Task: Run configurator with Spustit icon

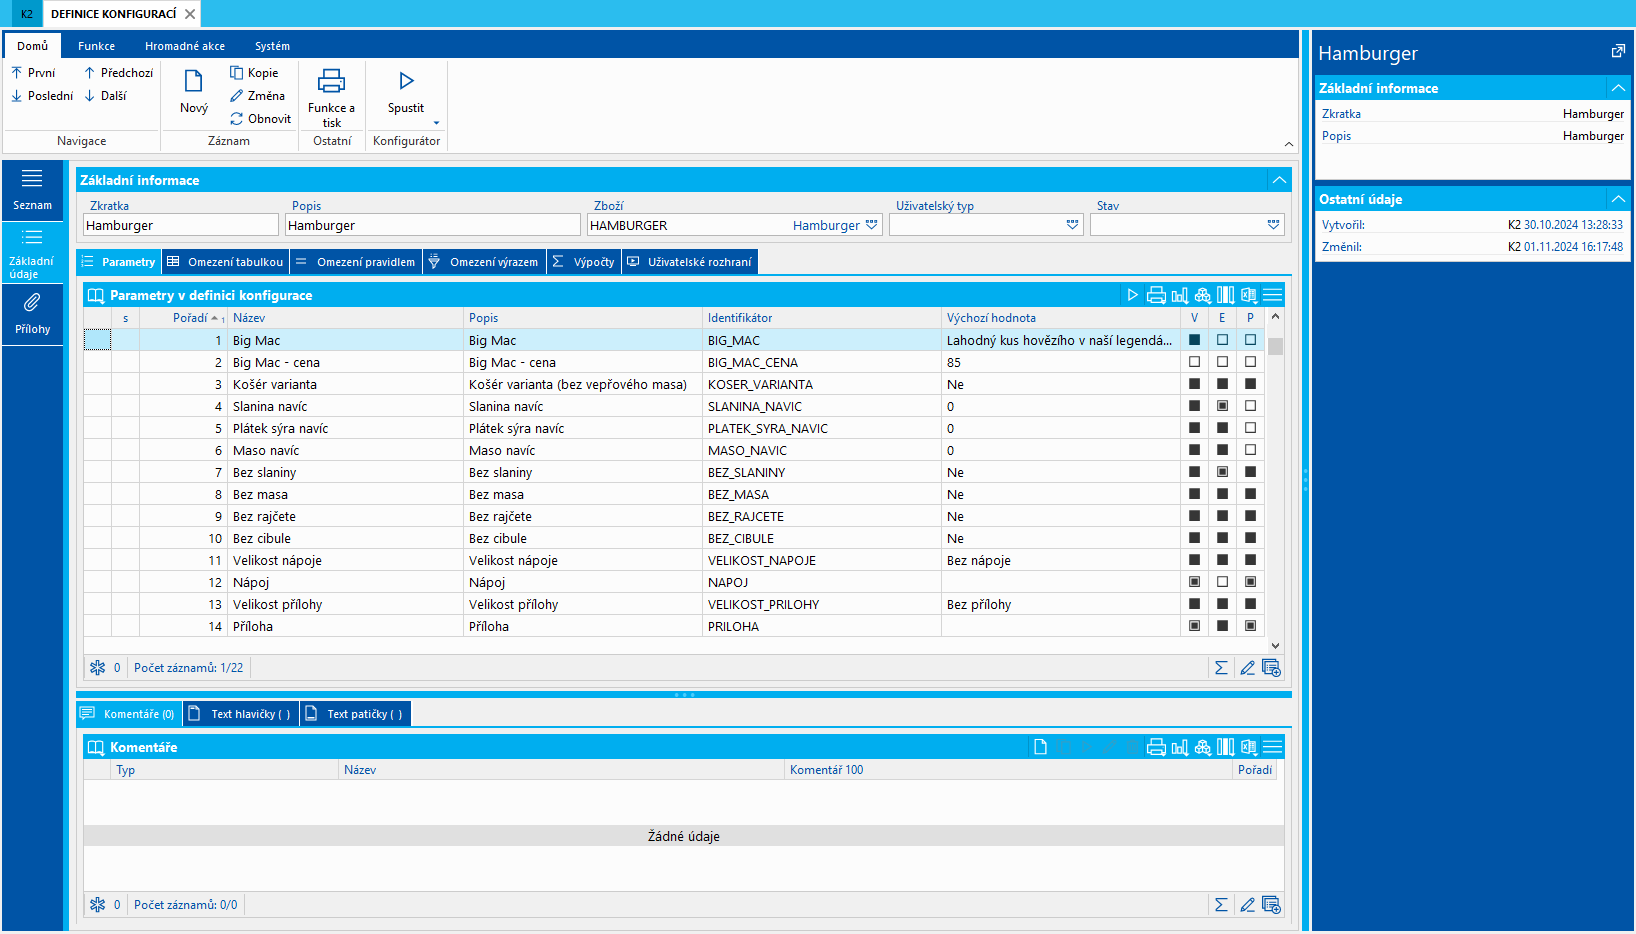Action: [x=406, y=82]
